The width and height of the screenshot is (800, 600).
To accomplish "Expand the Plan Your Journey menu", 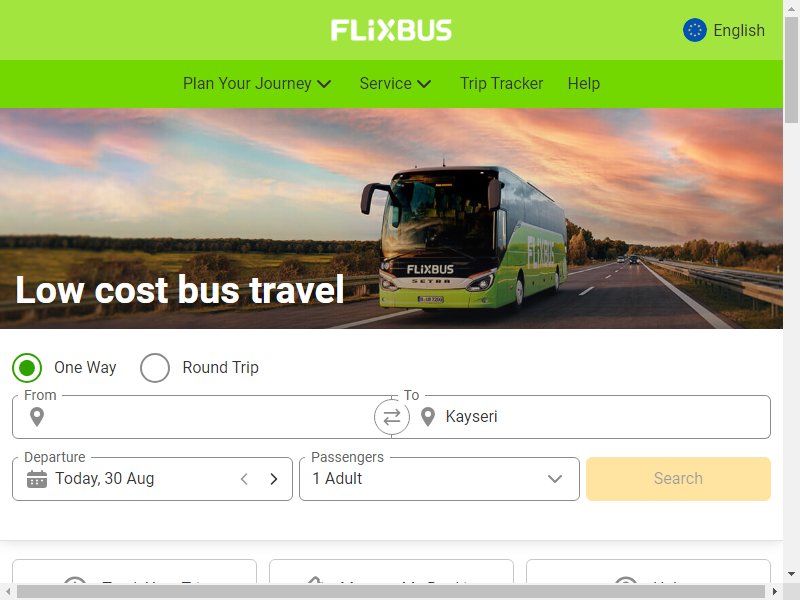I will pos(257,83).
